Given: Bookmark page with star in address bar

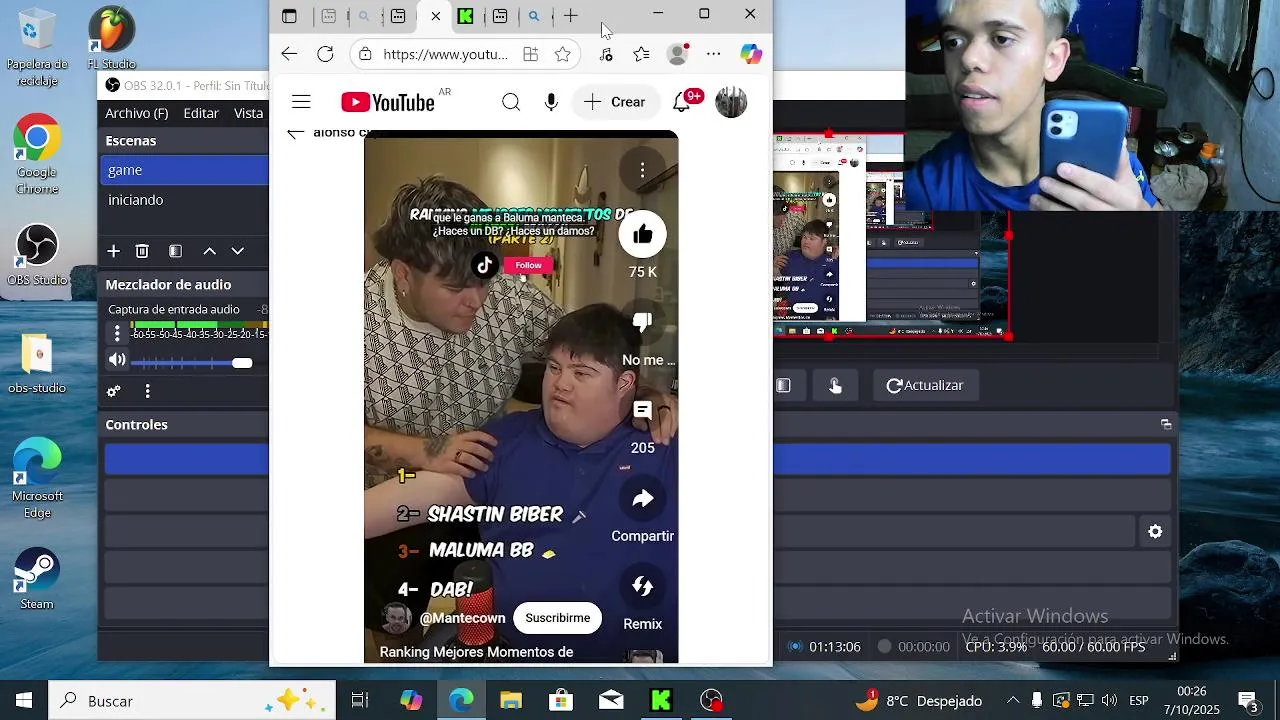Looking at the screenshot, I should pyautogui.click(x=563, y=54).
